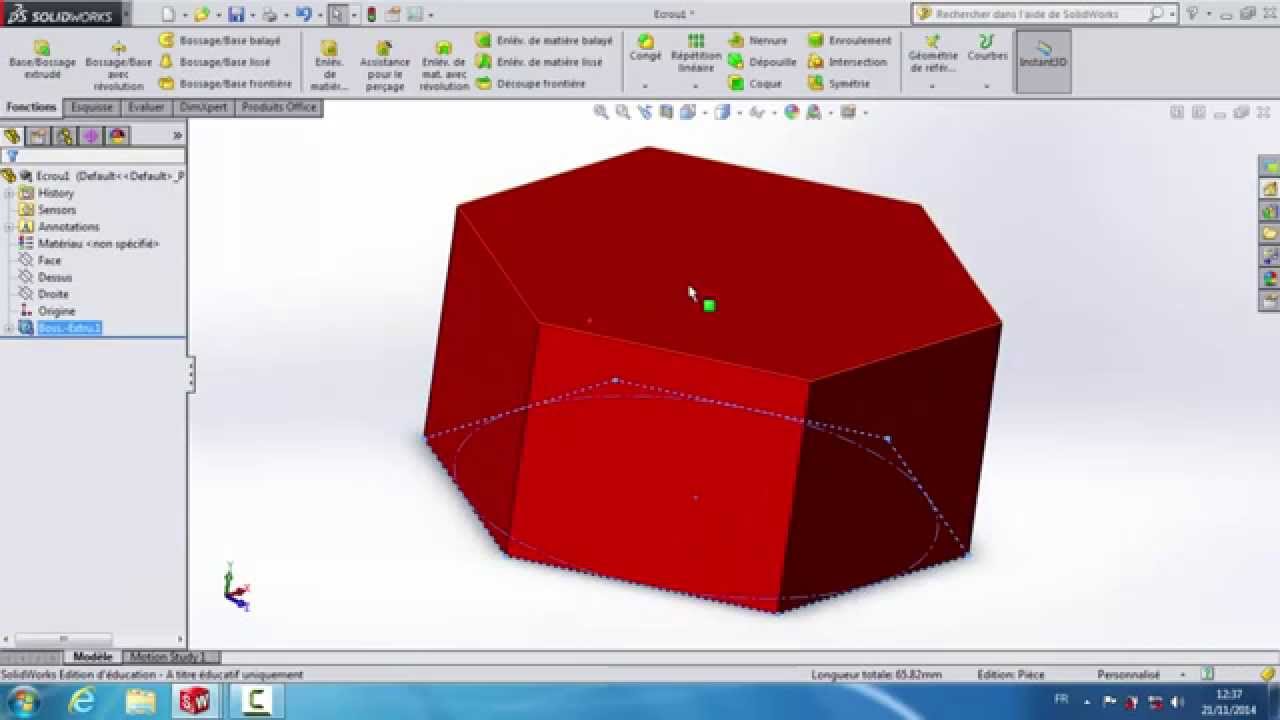This screenshot has width=1280, height=720.
Task: Open the Motion Study 1 tab
Action: [167, 657]
